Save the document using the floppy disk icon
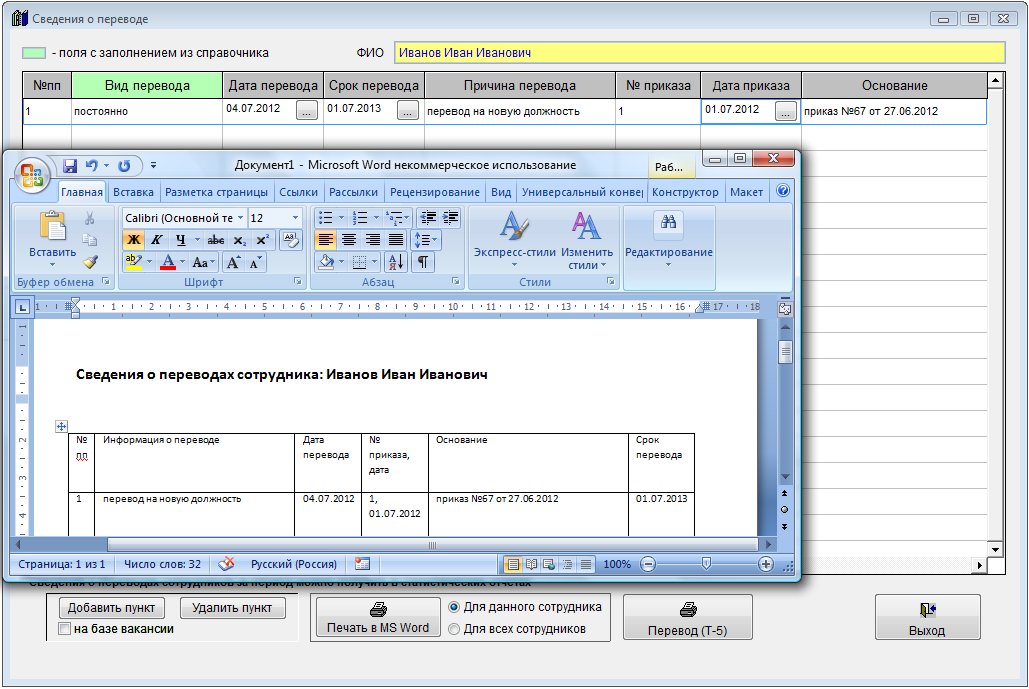 click(70, 166)
